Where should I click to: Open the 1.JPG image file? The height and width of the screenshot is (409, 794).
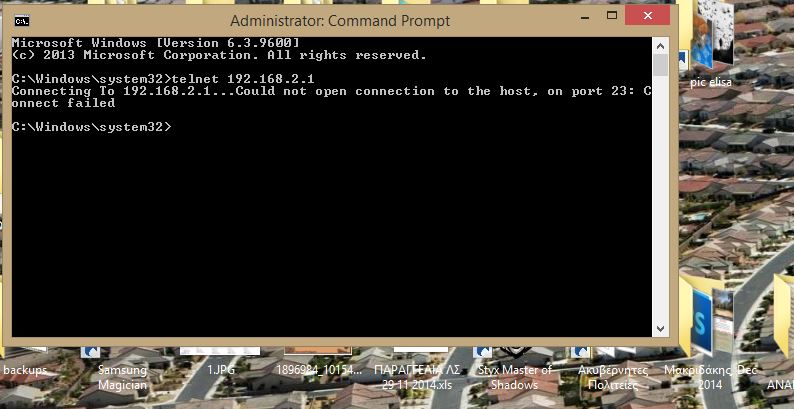[221, 370]
